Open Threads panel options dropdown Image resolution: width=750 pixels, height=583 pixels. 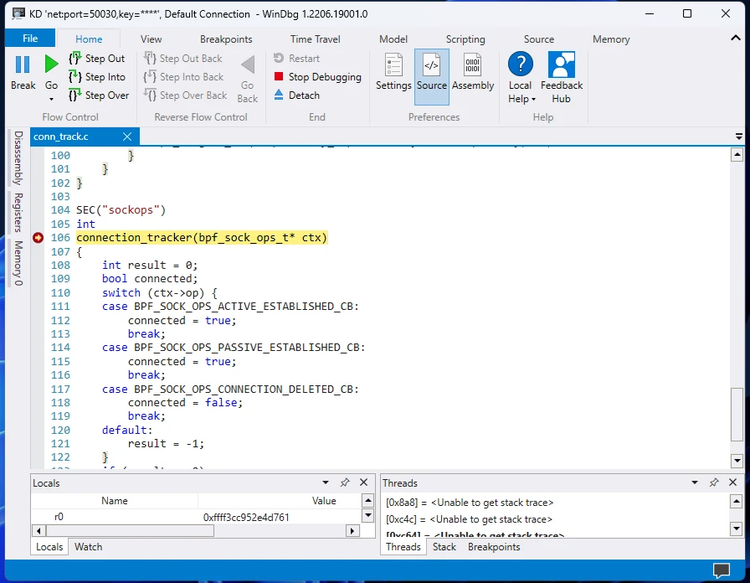tap(695, 483)
